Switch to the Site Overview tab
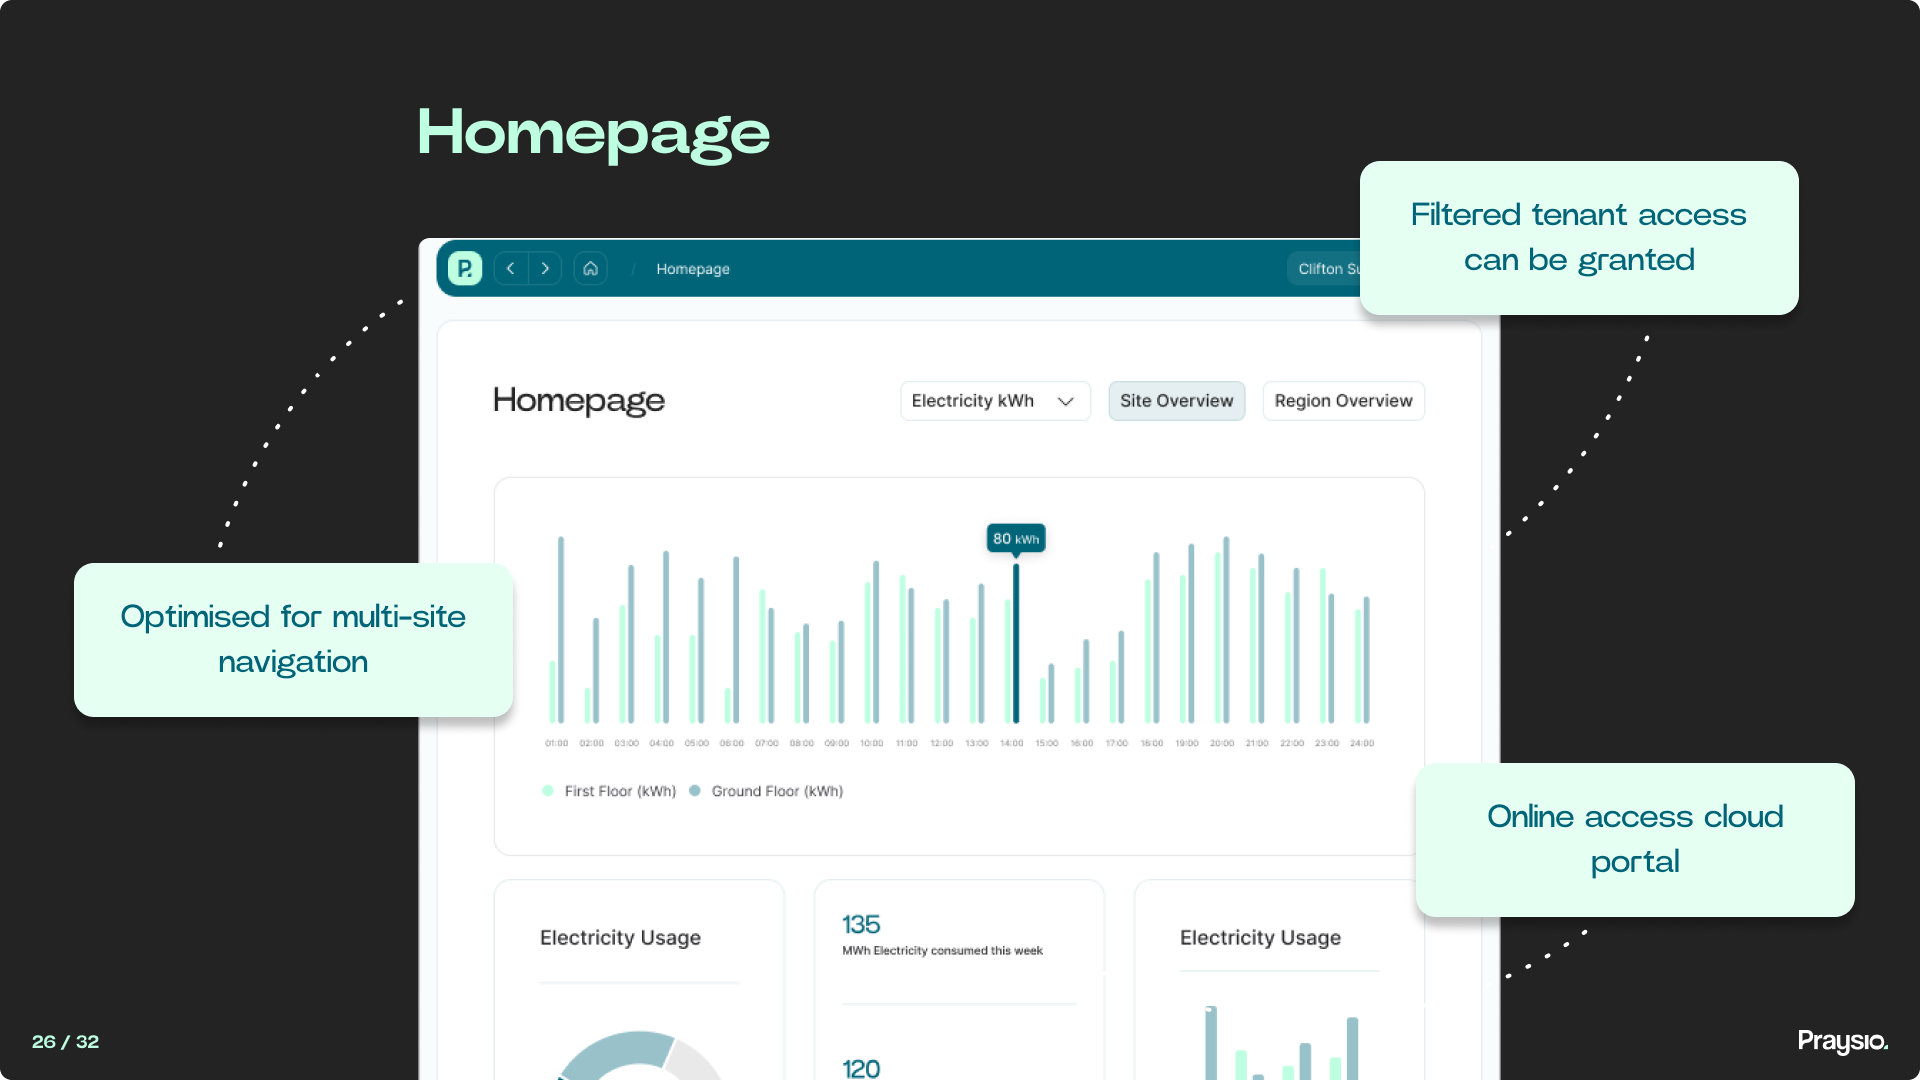The image size is (1920, 1080). point(1176,401)
